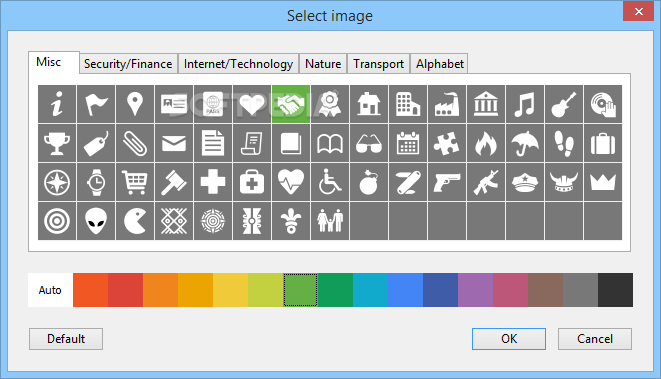Pick the pistol handgun icon

[447, 182]
